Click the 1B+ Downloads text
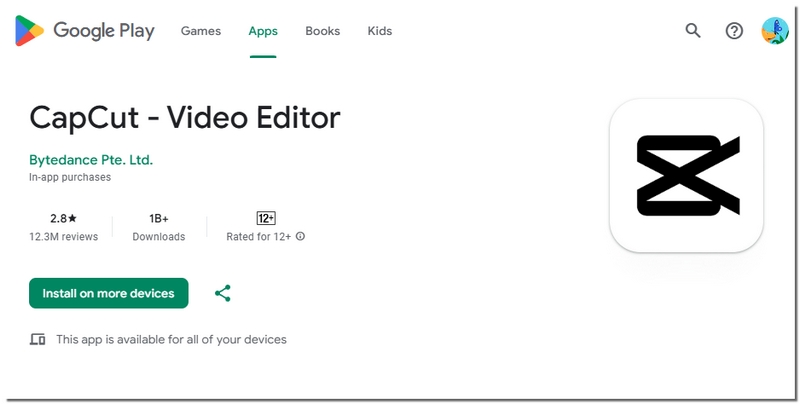The image size is (800, 404). click(x=159, y=227)
